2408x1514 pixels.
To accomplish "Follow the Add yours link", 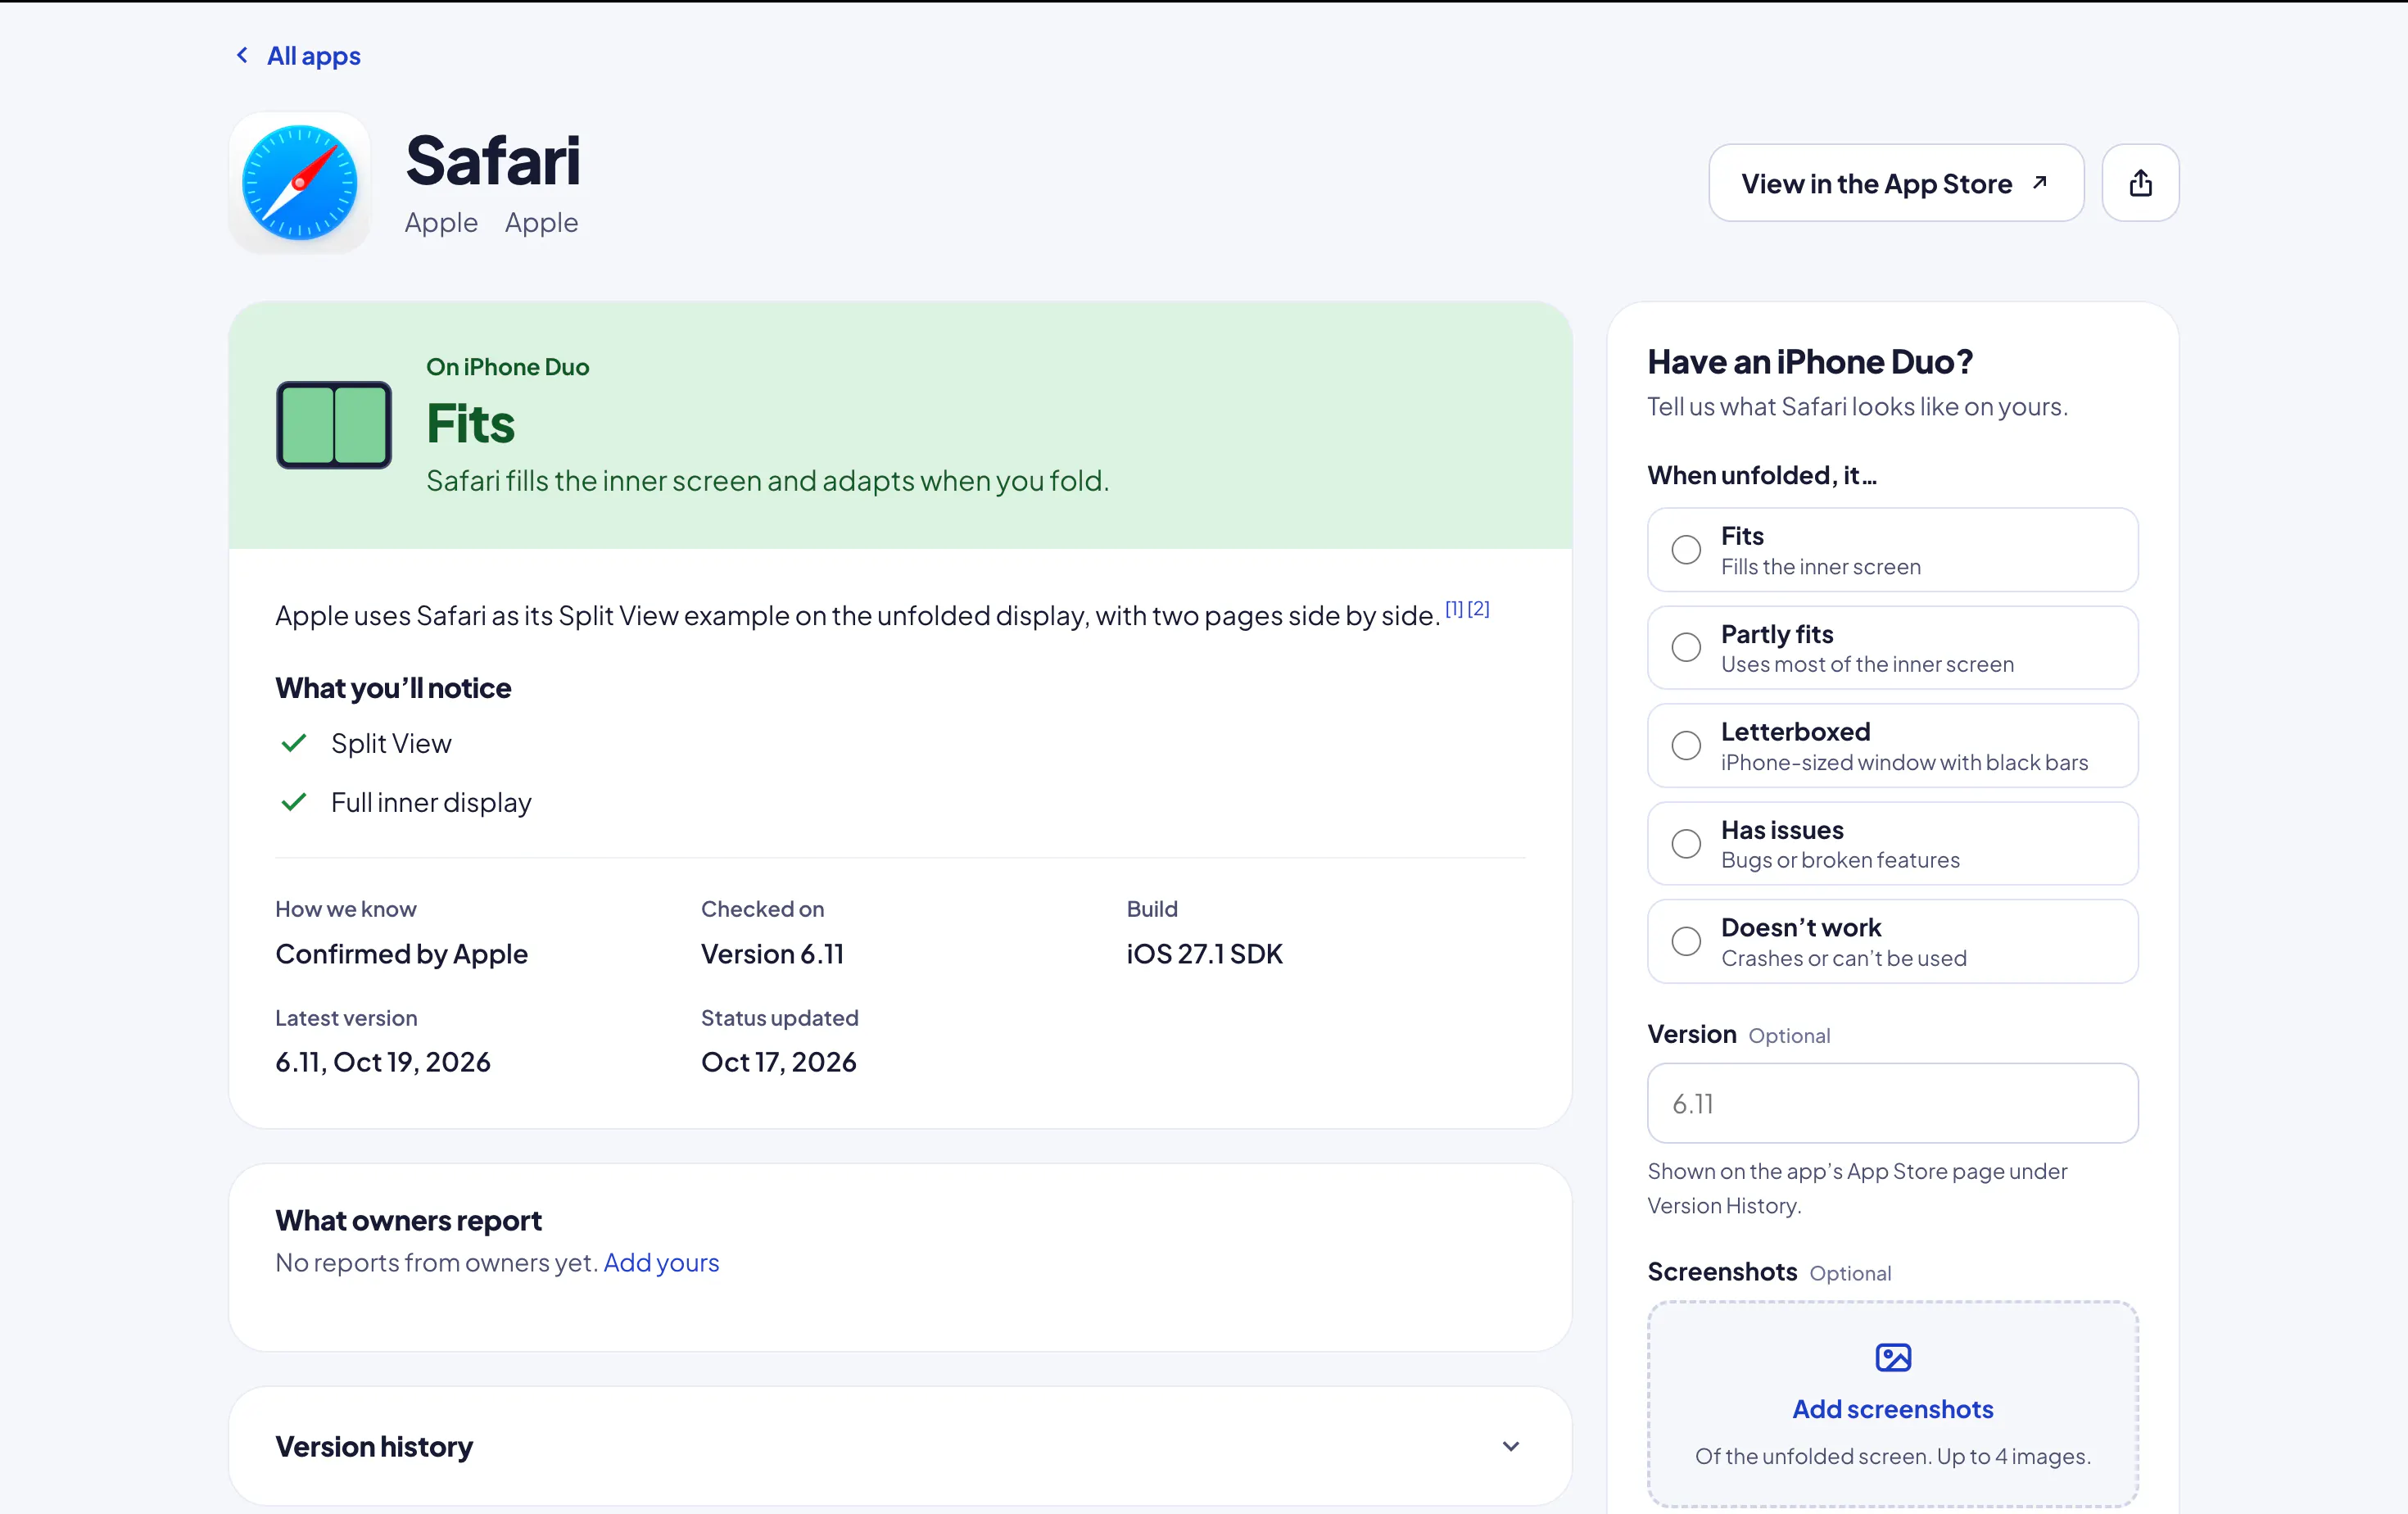I will point(661,1263).
